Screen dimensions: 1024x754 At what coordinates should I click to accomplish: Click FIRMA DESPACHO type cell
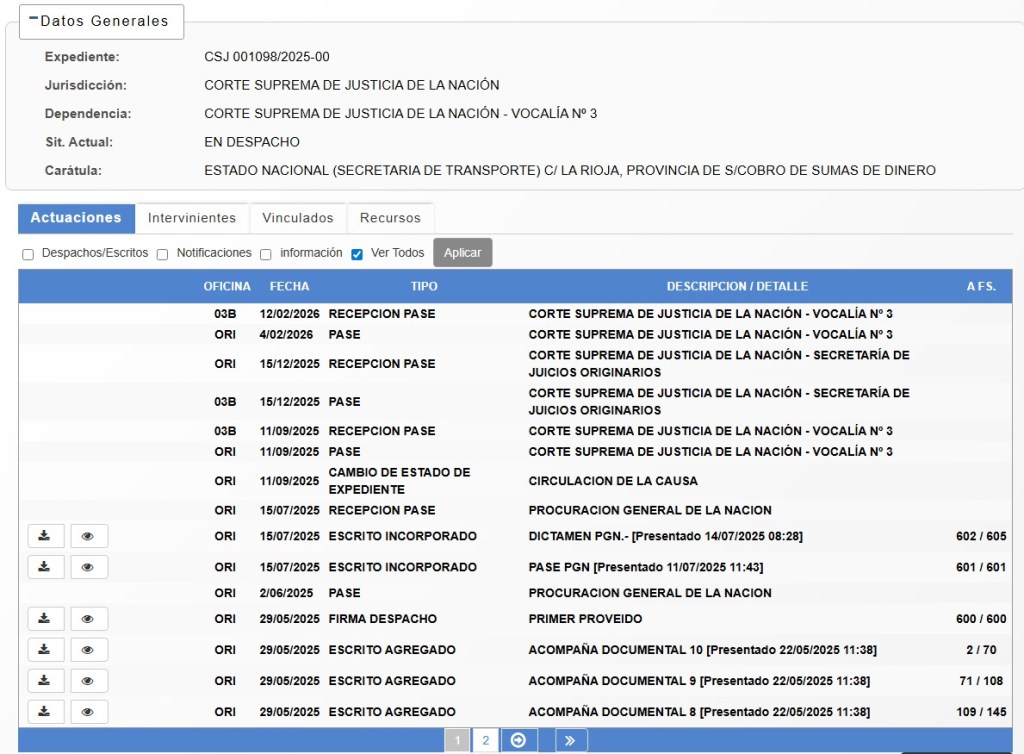click(x=383, y=618)
